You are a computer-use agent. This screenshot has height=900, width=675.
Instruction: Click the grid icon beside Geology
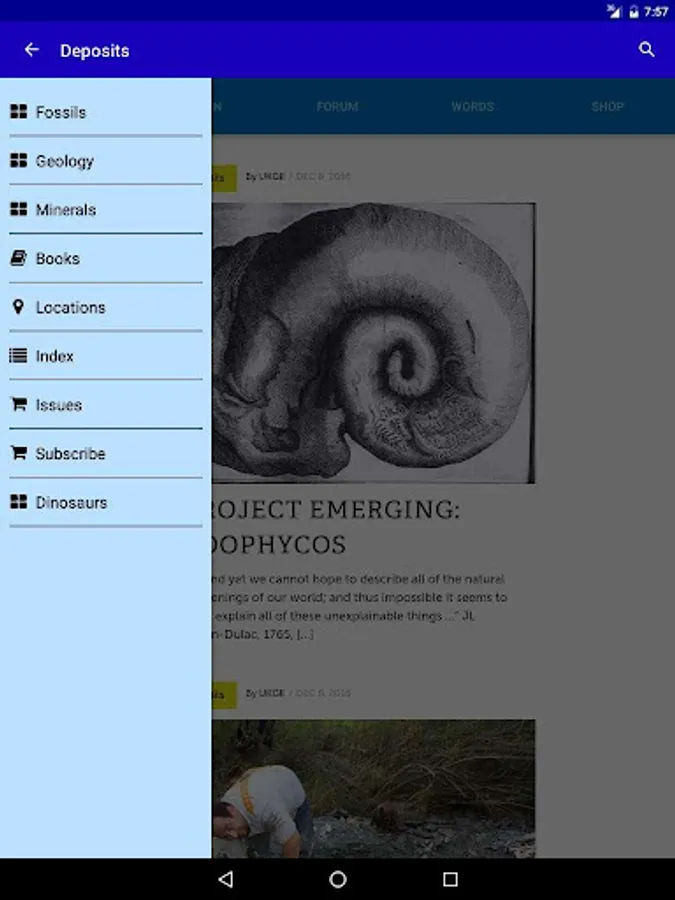(18, 160)
